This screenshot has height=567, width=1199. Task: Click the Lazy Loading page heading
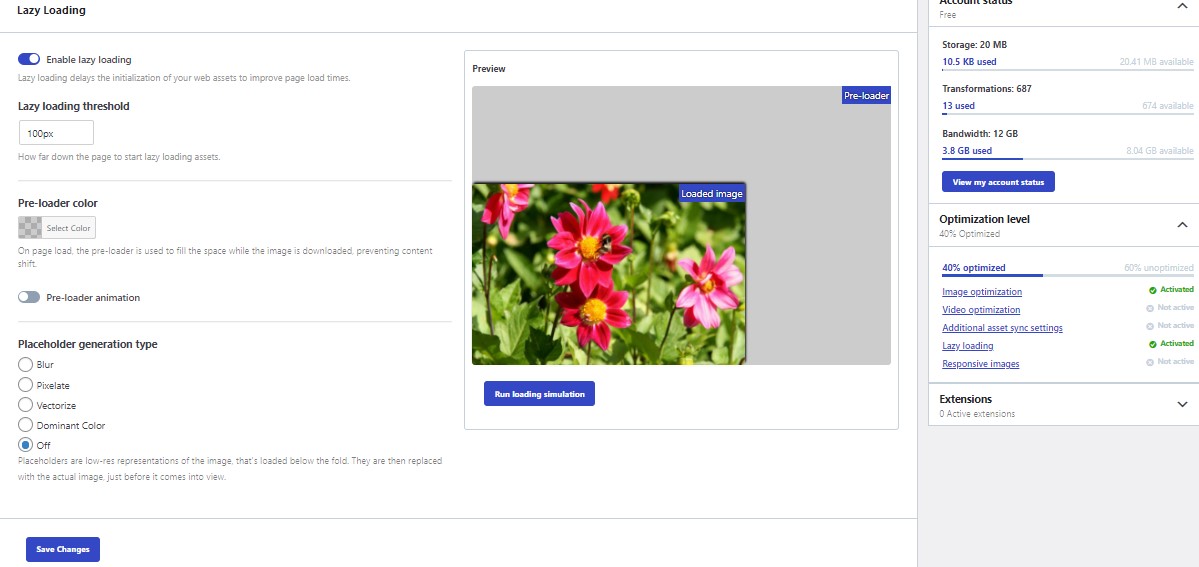[51, 11]
